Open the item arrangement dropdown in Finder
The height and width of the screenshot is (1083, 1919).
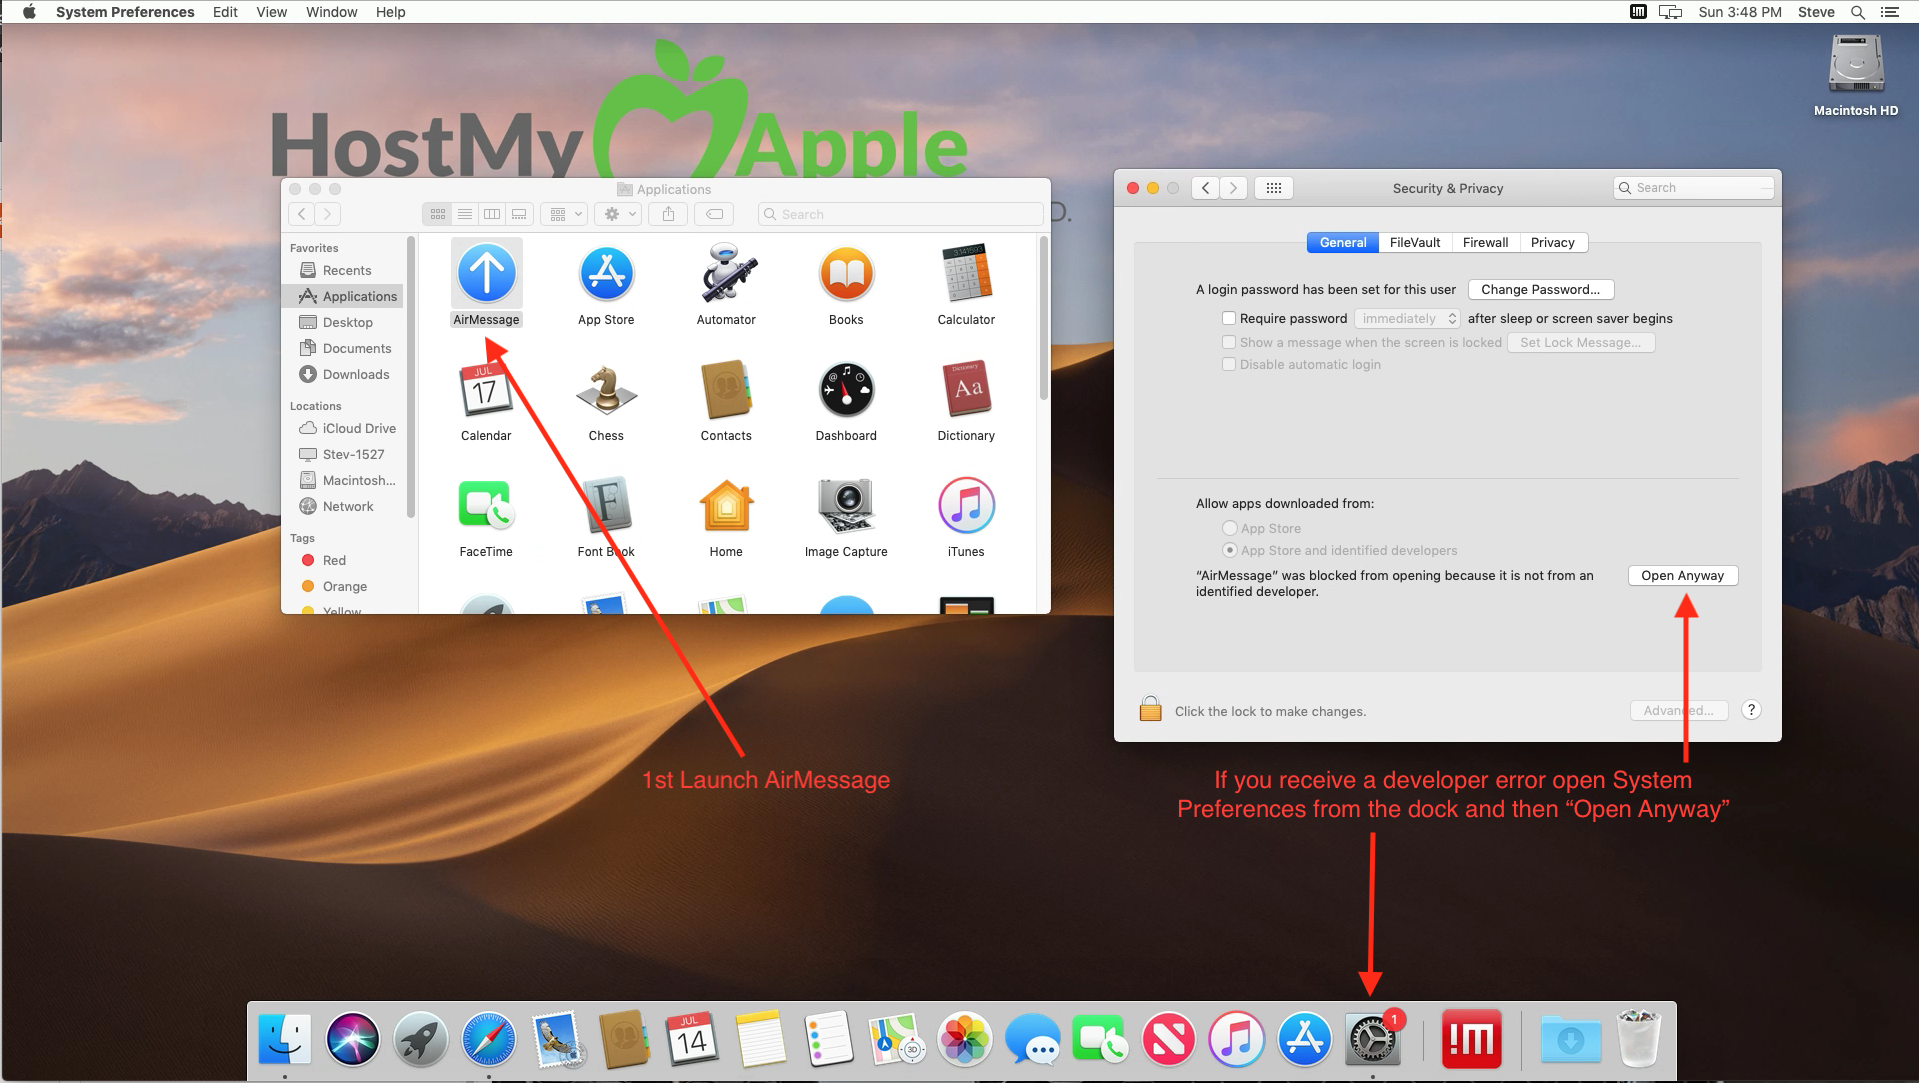pos(565,214)
